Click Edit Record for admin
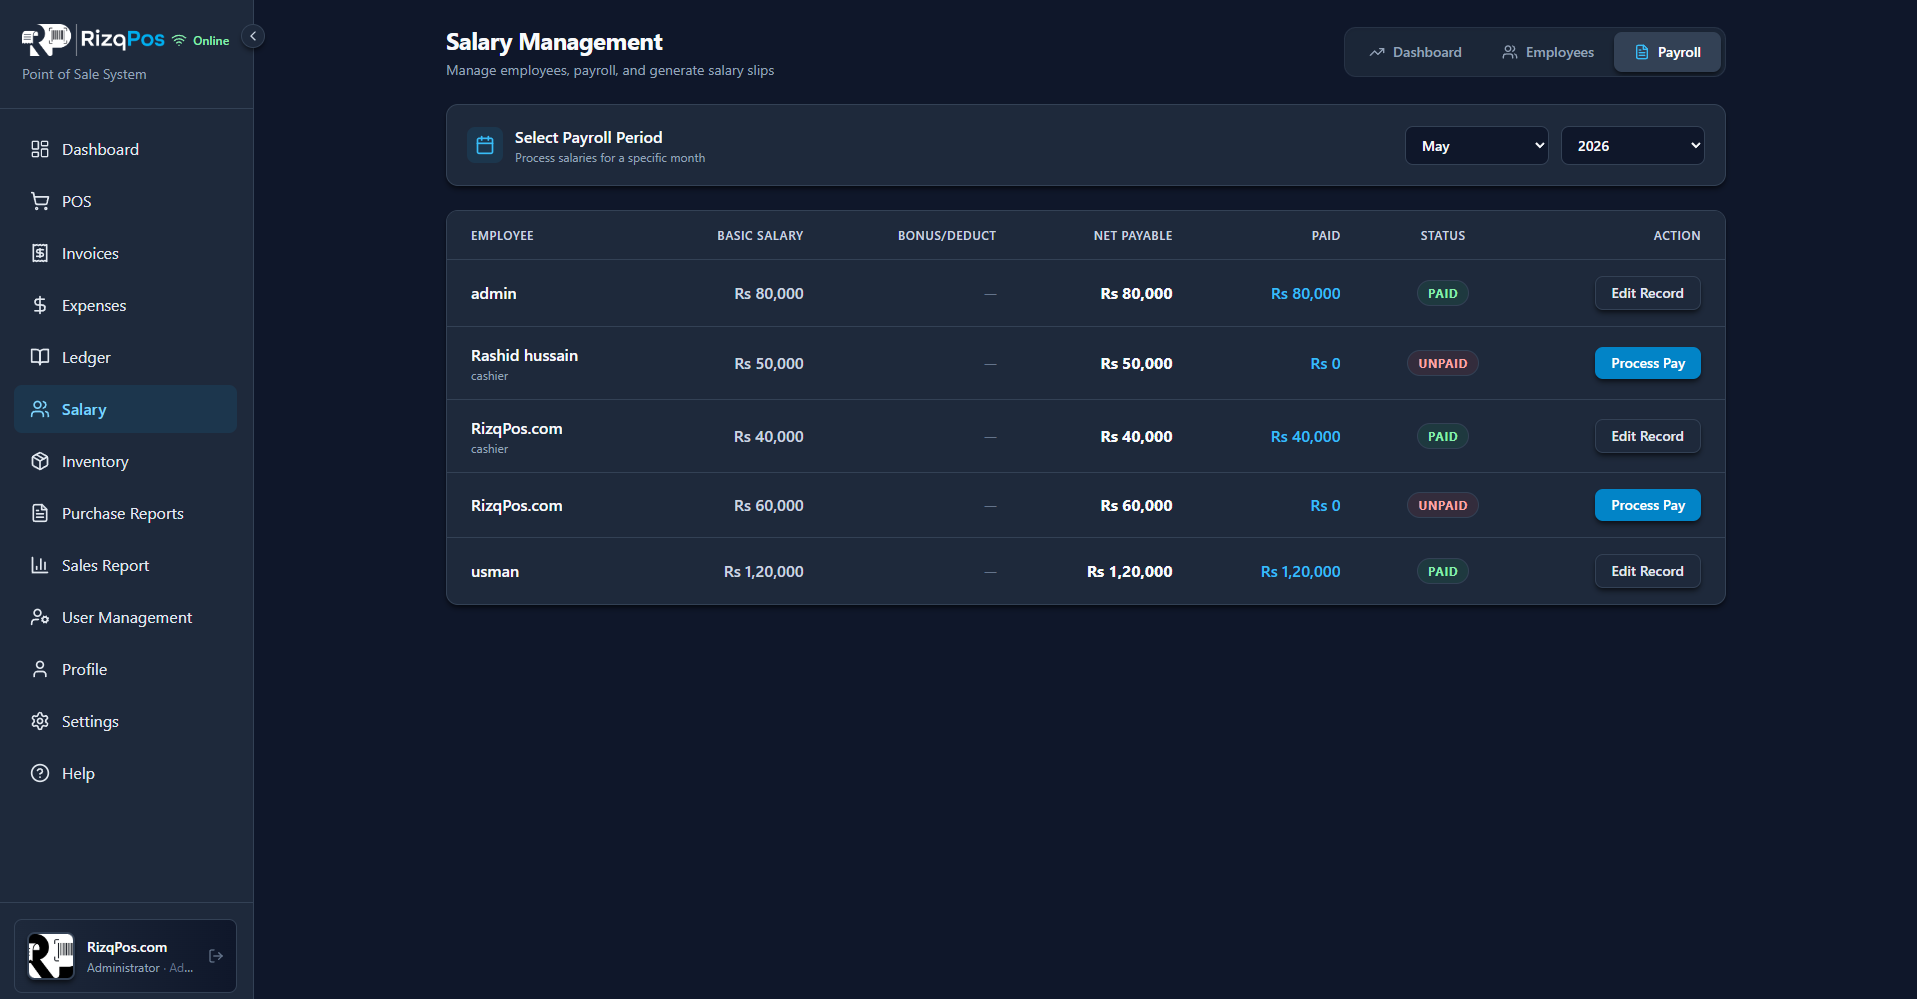1917x999 pixels. coord(1647,293)
